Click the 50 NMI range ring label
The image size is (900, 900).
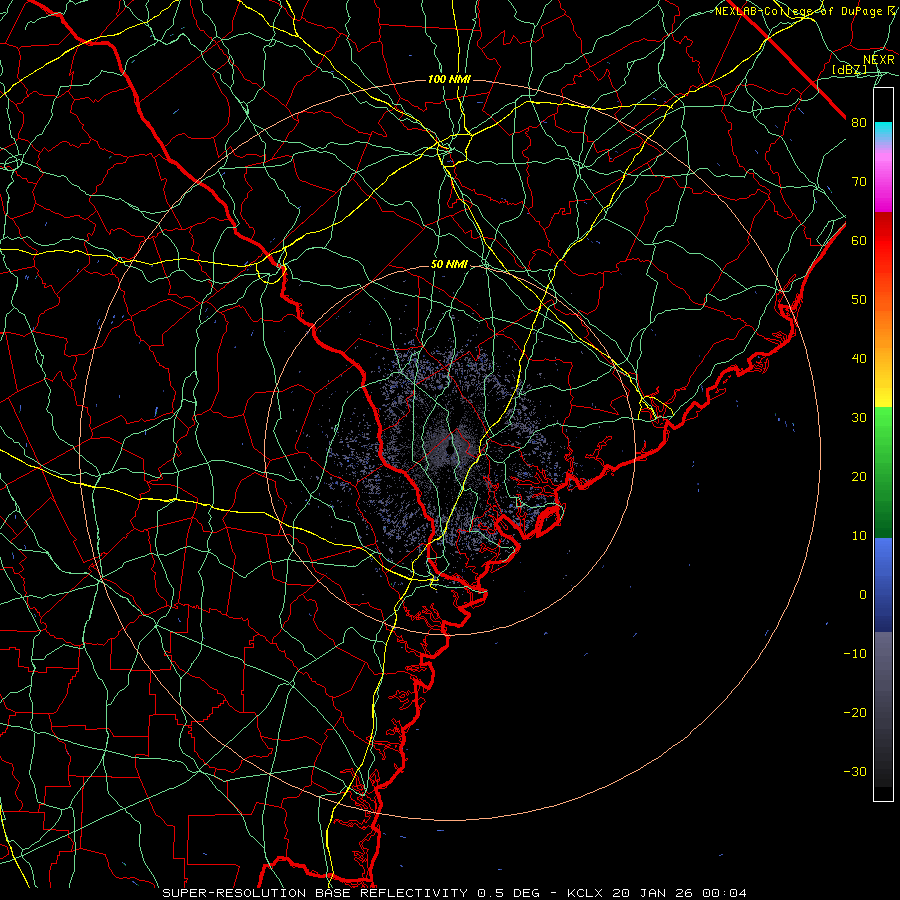(x=449, y=265)
